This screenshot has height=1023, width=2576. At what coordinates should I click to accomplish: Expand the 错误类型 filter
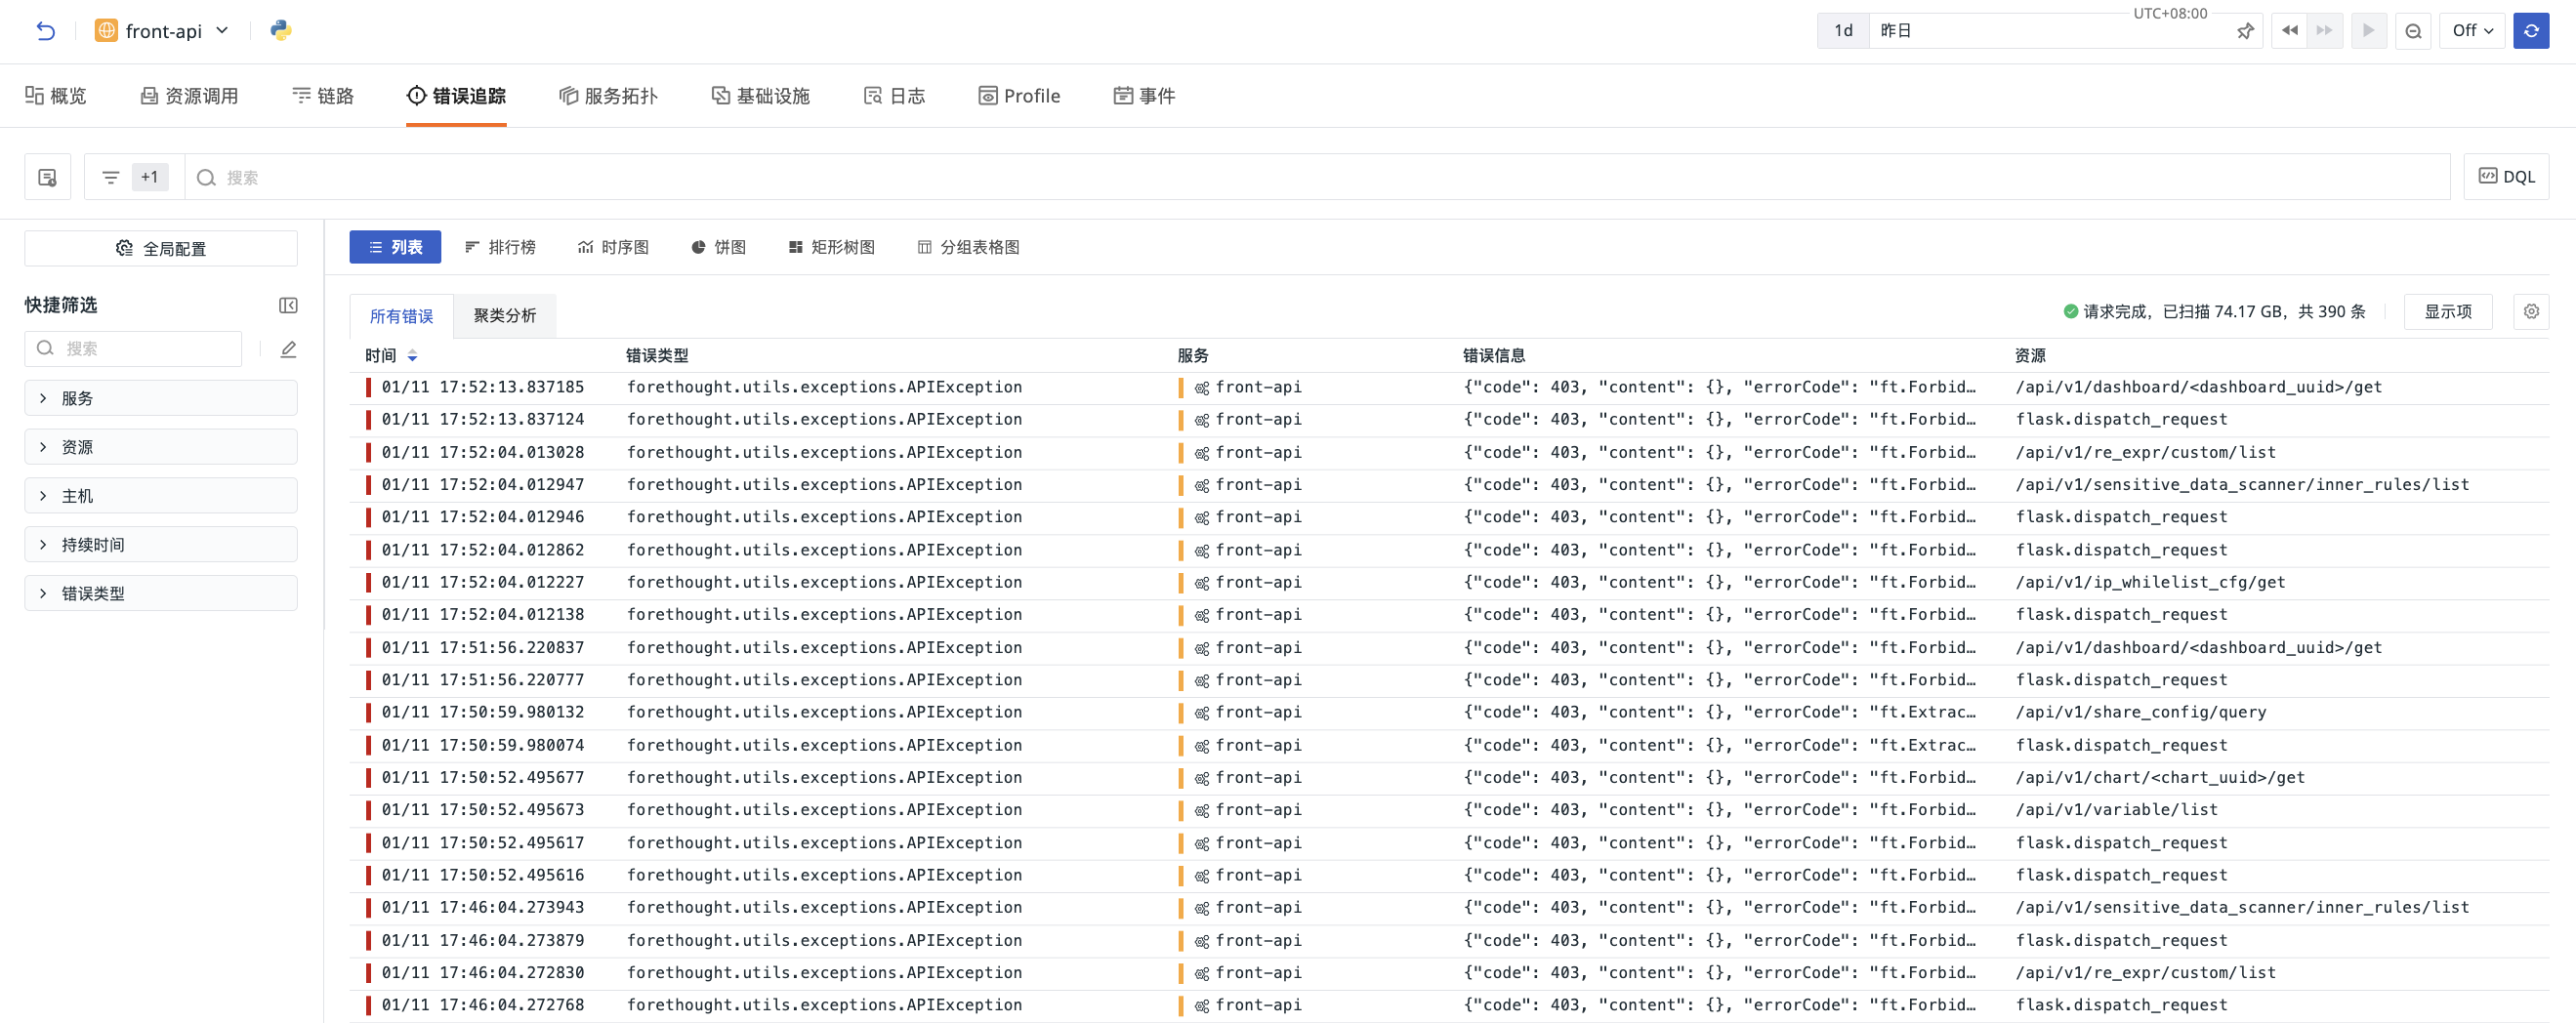[161, 593]
